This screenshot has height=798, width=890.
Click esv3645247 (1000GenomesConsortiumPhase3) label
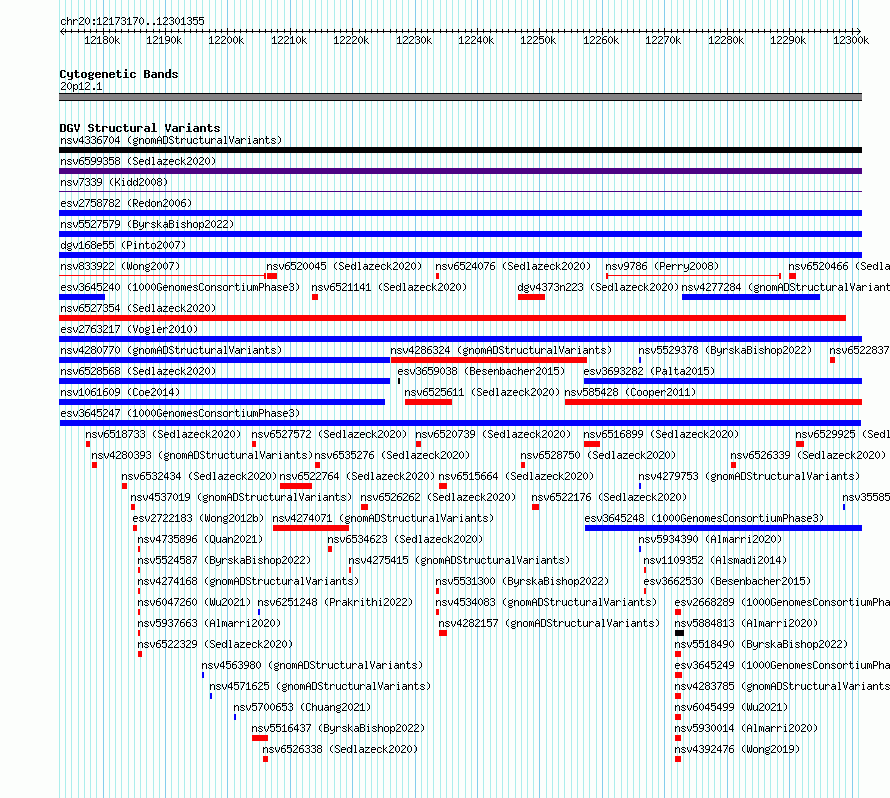point(180,413)
